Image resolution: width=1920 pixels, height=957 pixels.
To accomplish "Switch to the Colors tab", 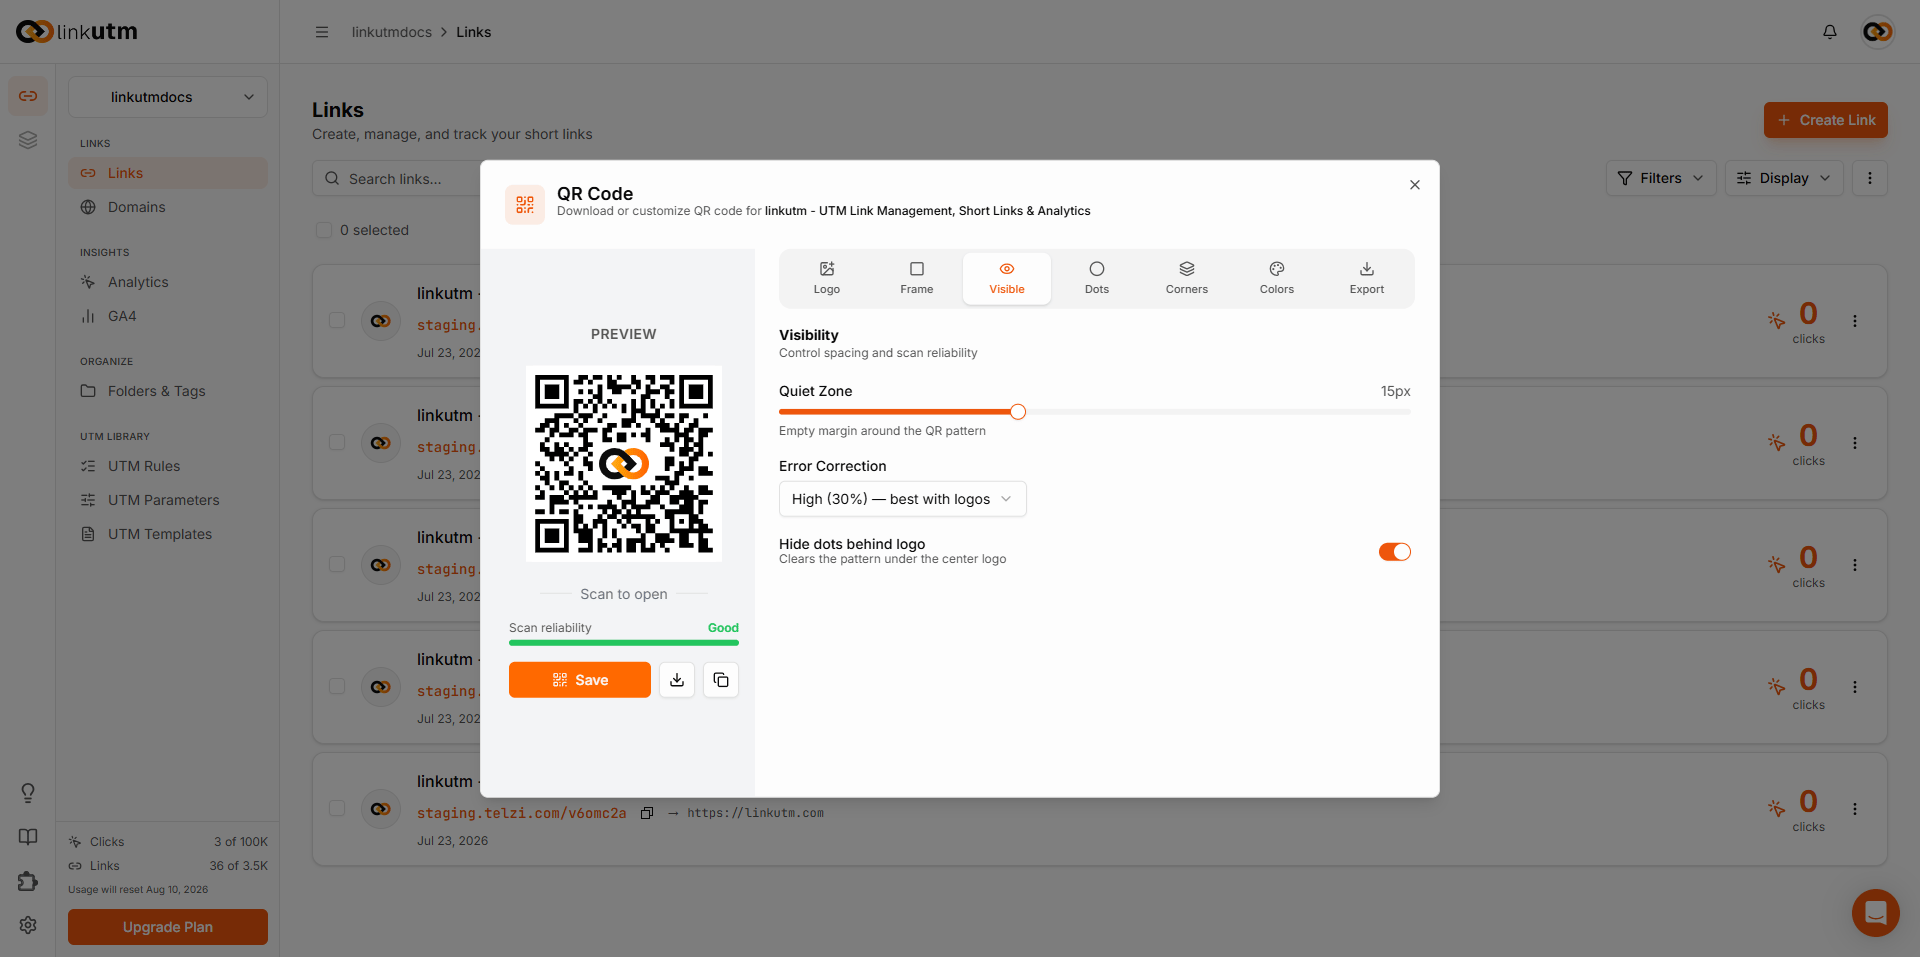I will [1277, 278].
